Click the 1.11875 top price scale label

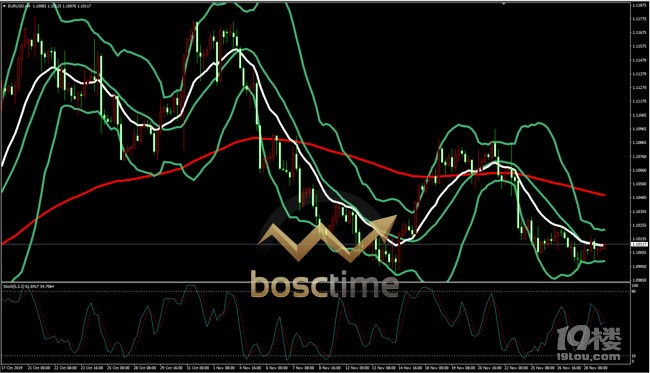coord(639,5)
